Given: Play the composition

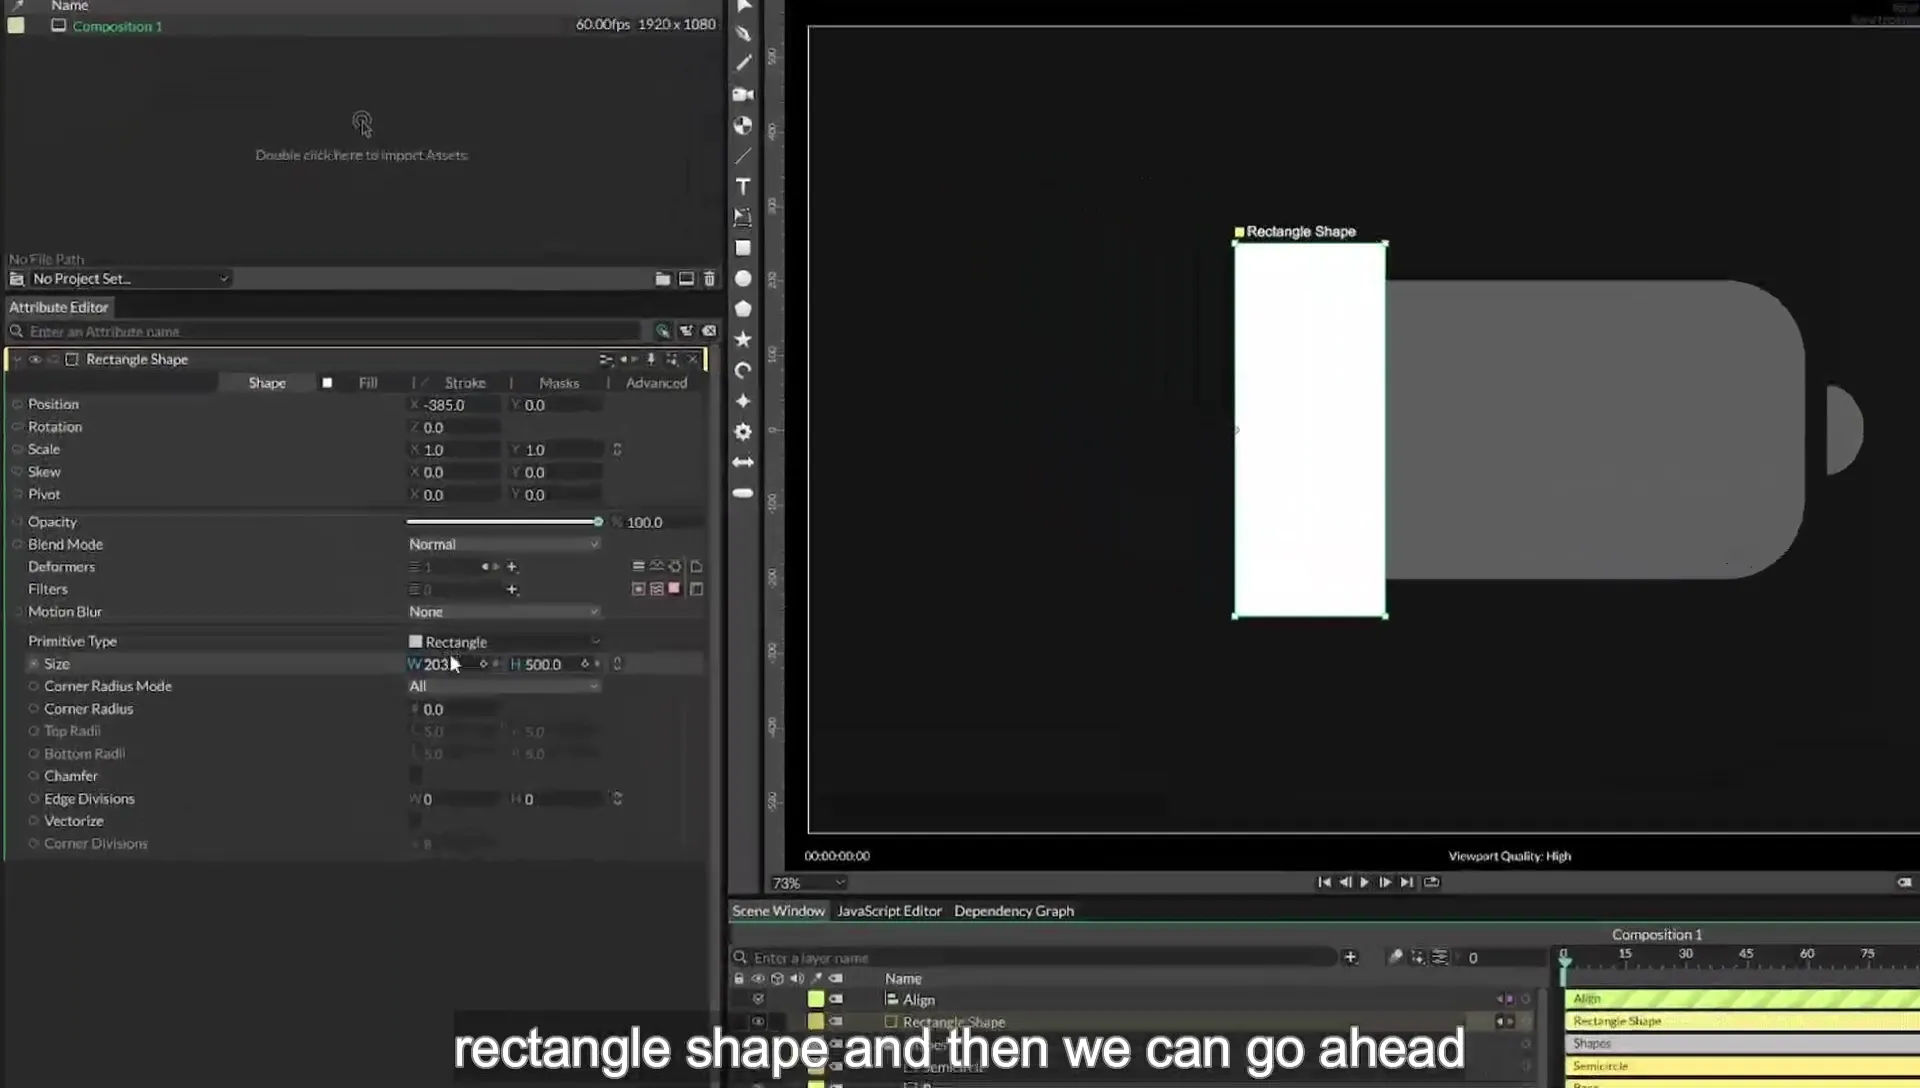Looking at the screenshot, I should [x=1364, y=882].
